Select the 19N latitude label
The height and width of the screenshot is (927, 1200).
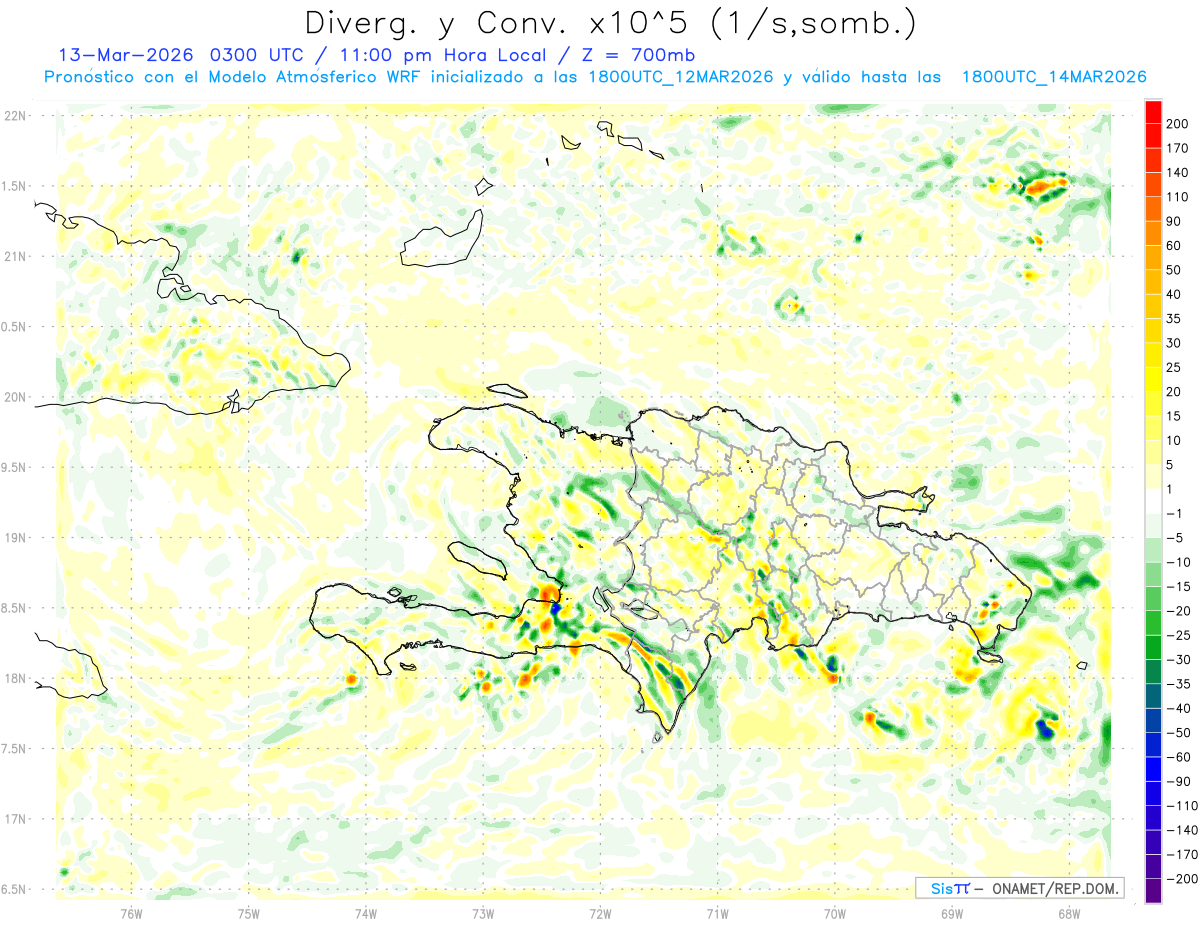coord(14,537)
